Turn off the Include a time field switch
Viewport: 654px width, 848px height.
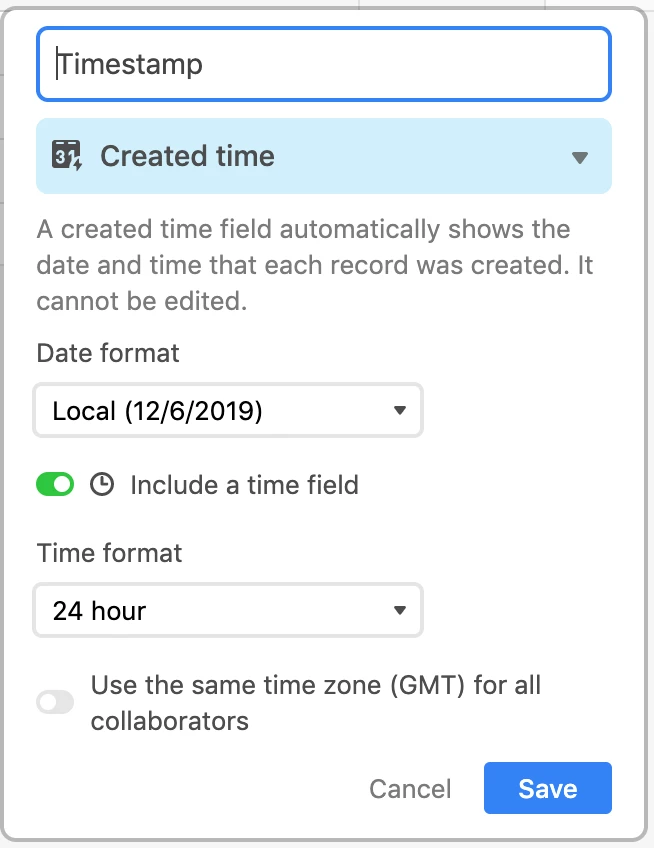[x=55, y=484]
